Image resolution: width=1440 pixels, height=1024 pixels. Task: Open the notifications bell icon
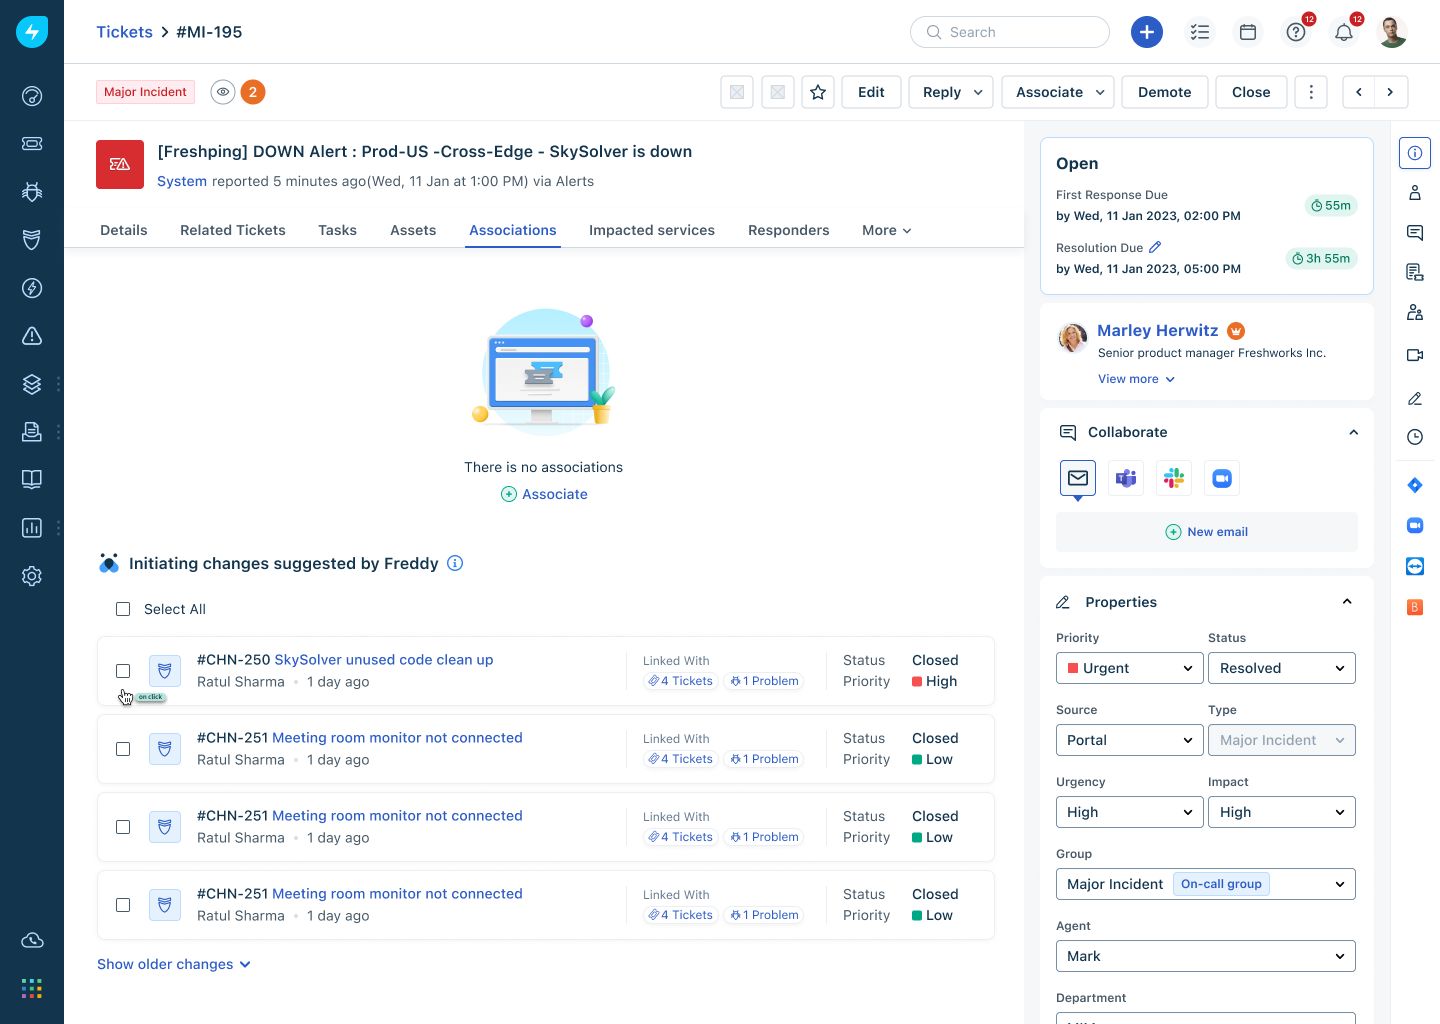pos(1344,32)
